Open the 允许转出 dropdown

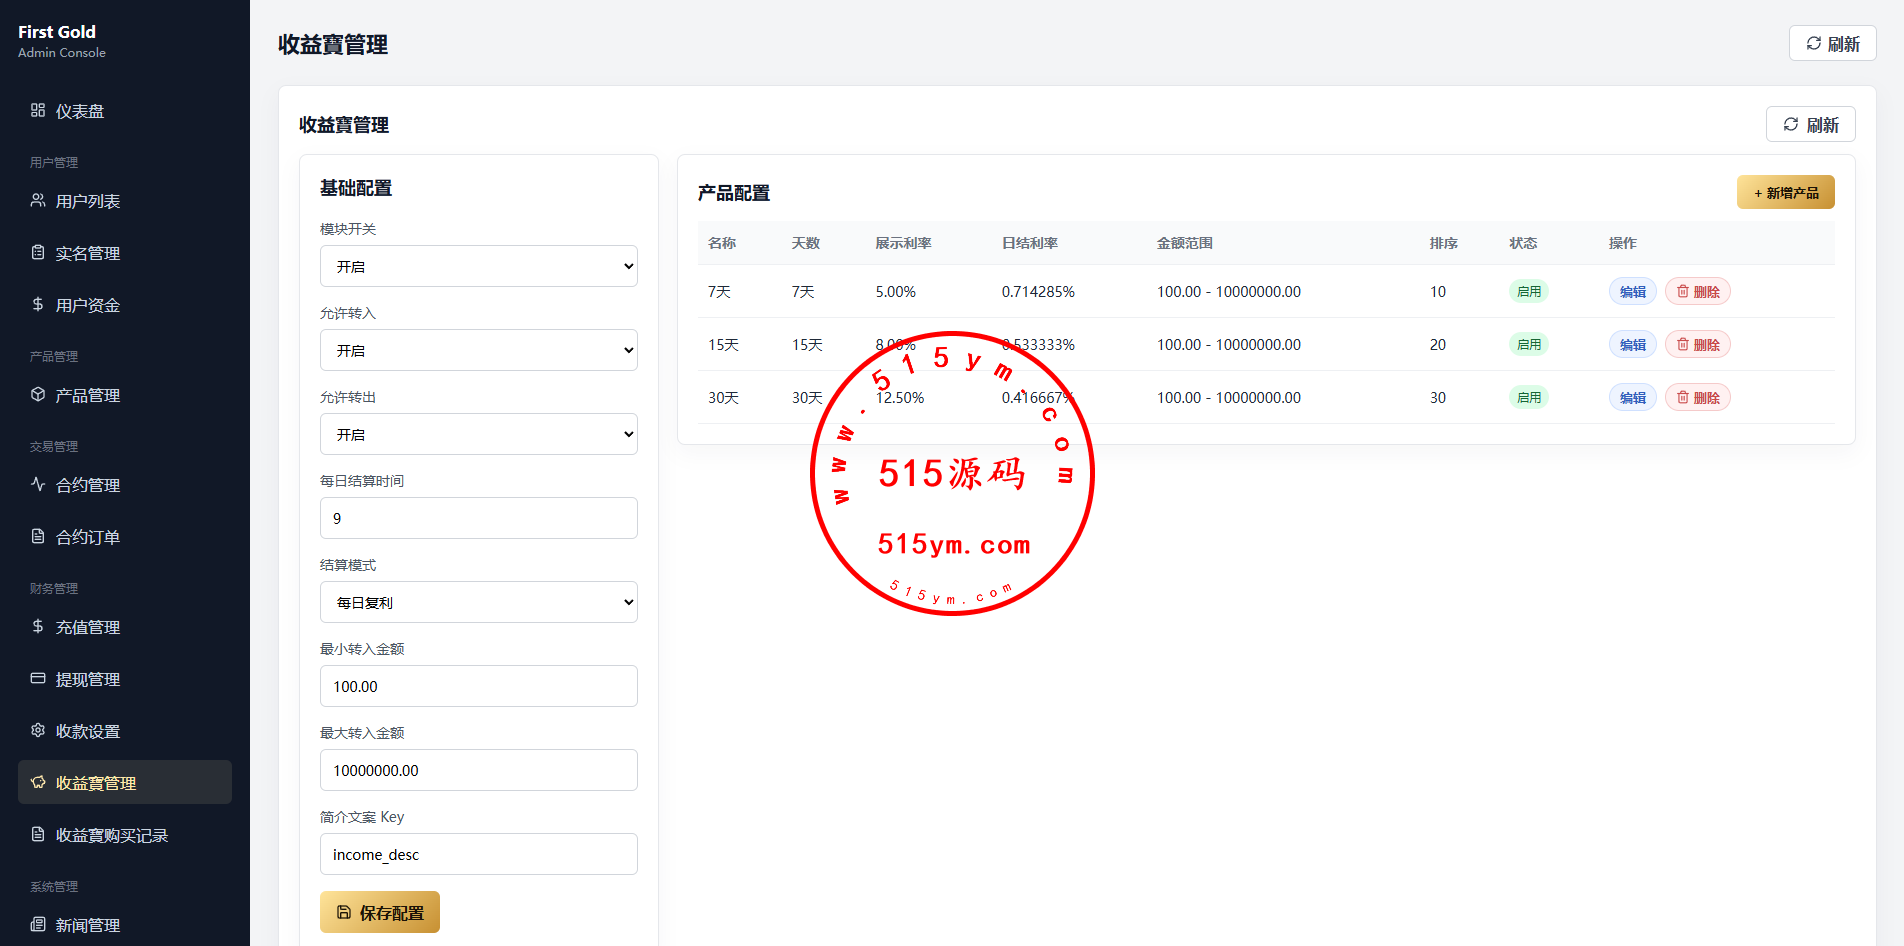(479, 434)
